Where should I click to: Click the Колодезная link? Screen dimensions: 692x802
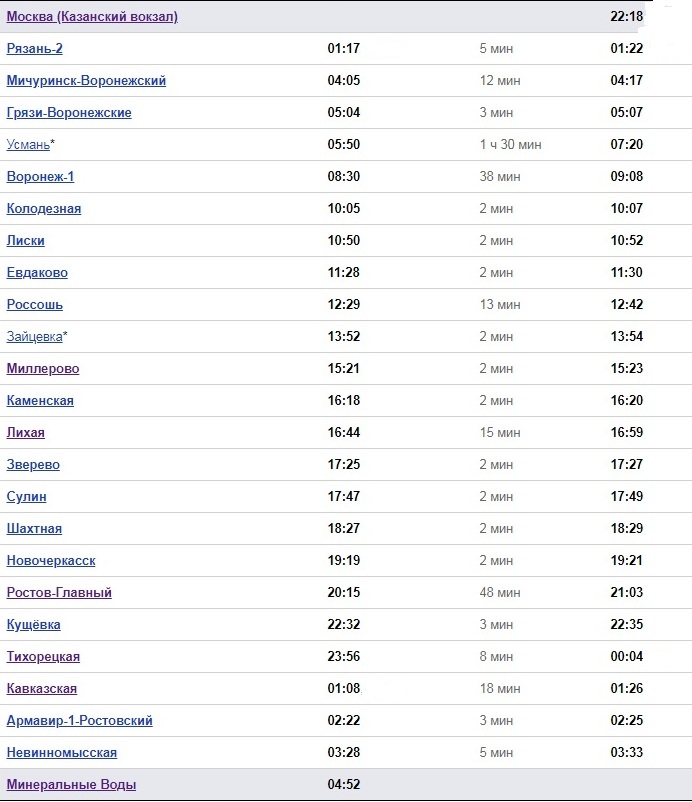tap(44, 209)
